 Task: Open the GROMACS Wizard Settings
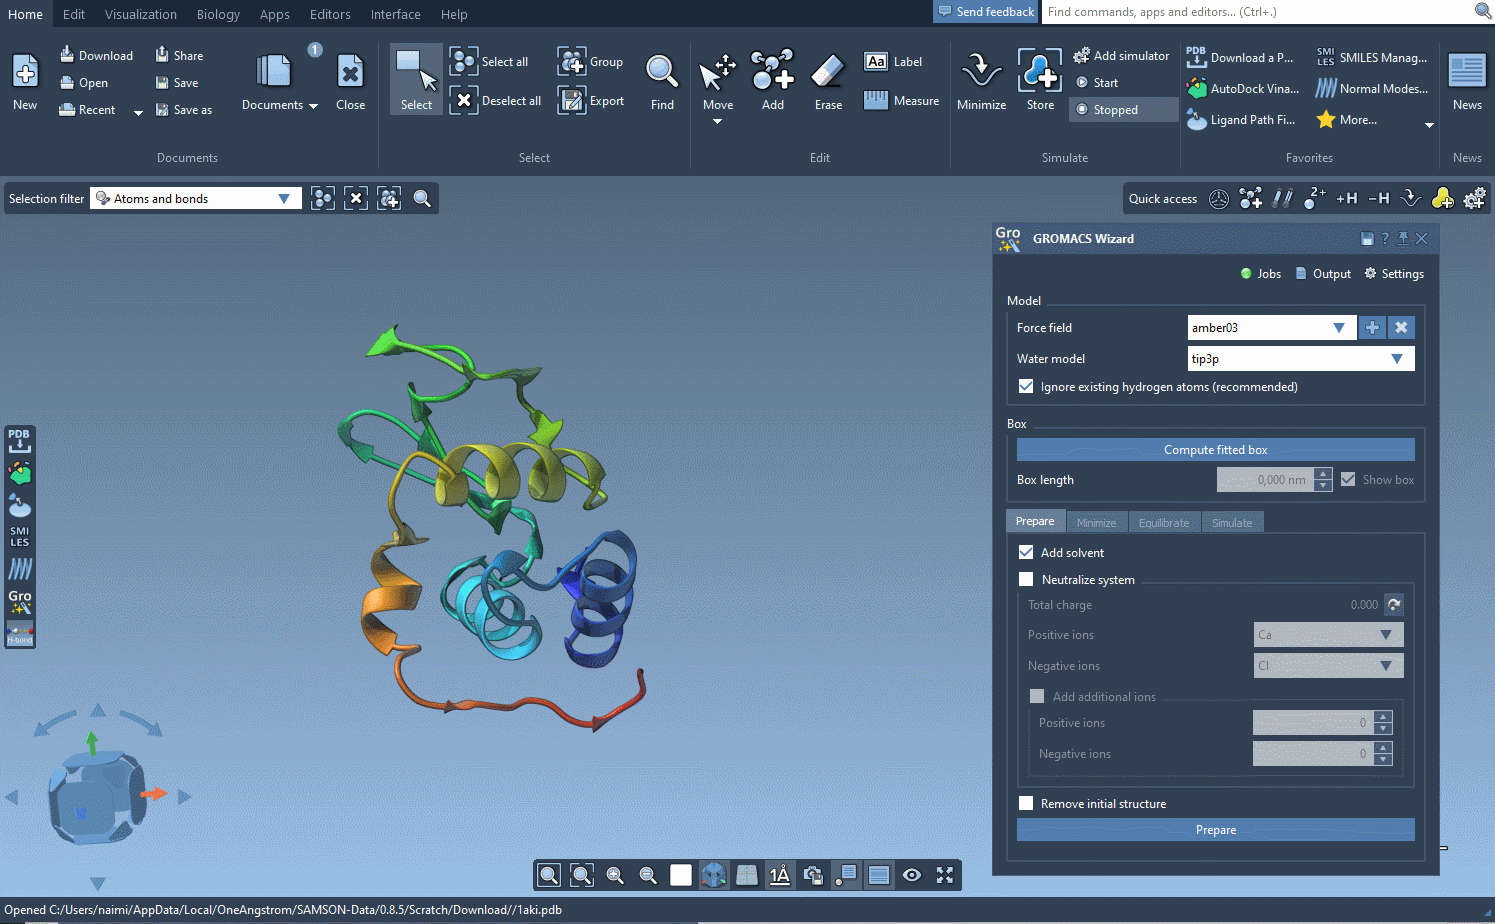coord(1394,274)
